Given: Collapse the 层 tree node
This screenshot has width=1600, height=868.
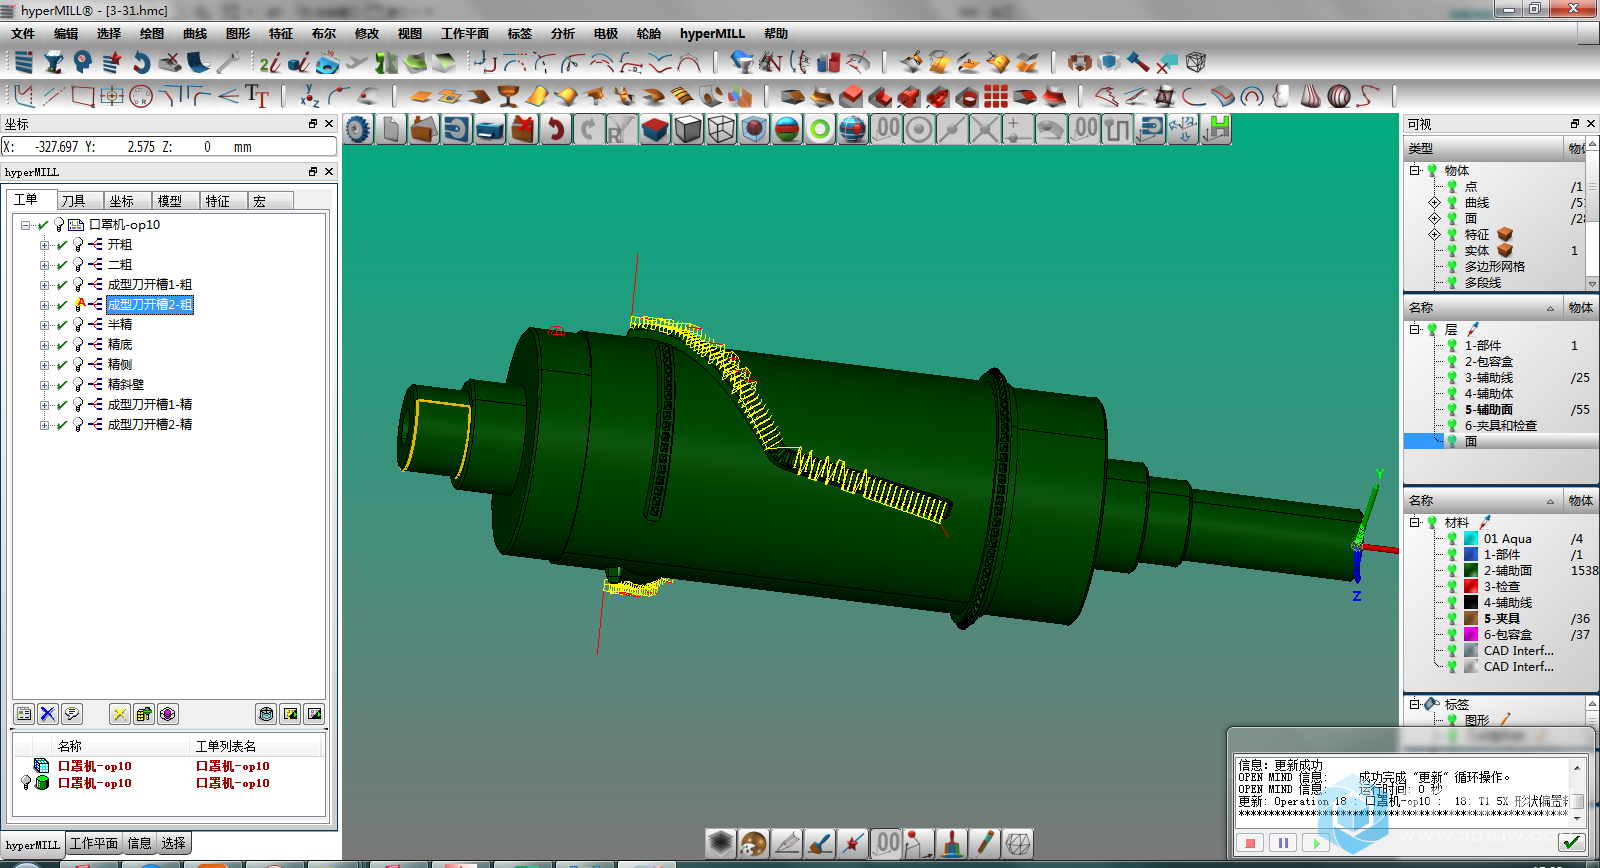Looking at the screenshot, I should [x=1415, y=329].
